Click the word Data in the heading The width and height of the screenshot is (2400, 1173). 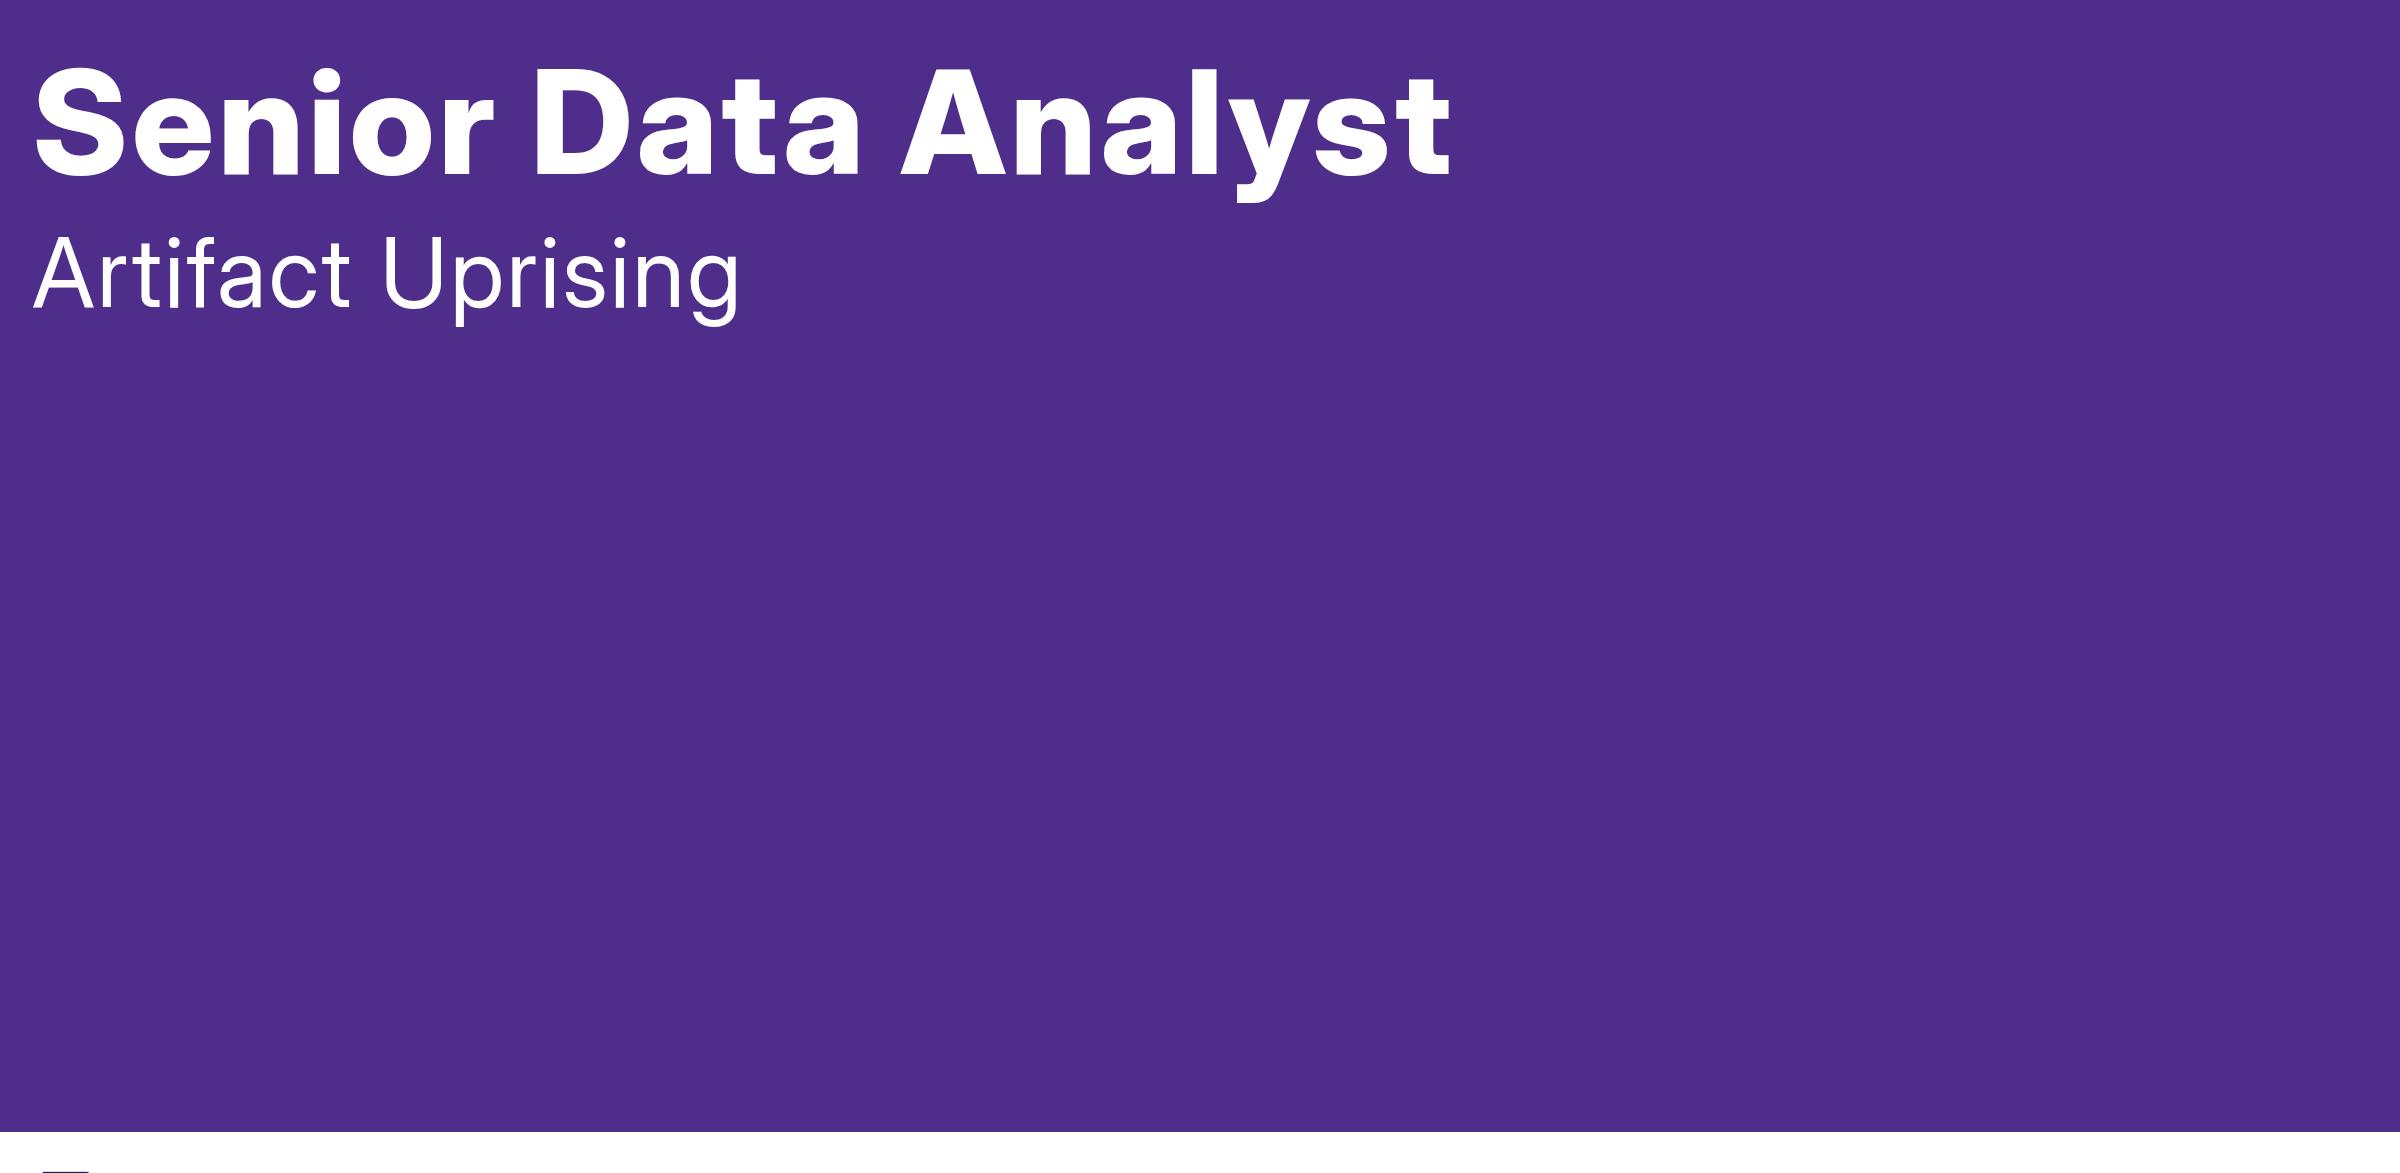696,125
